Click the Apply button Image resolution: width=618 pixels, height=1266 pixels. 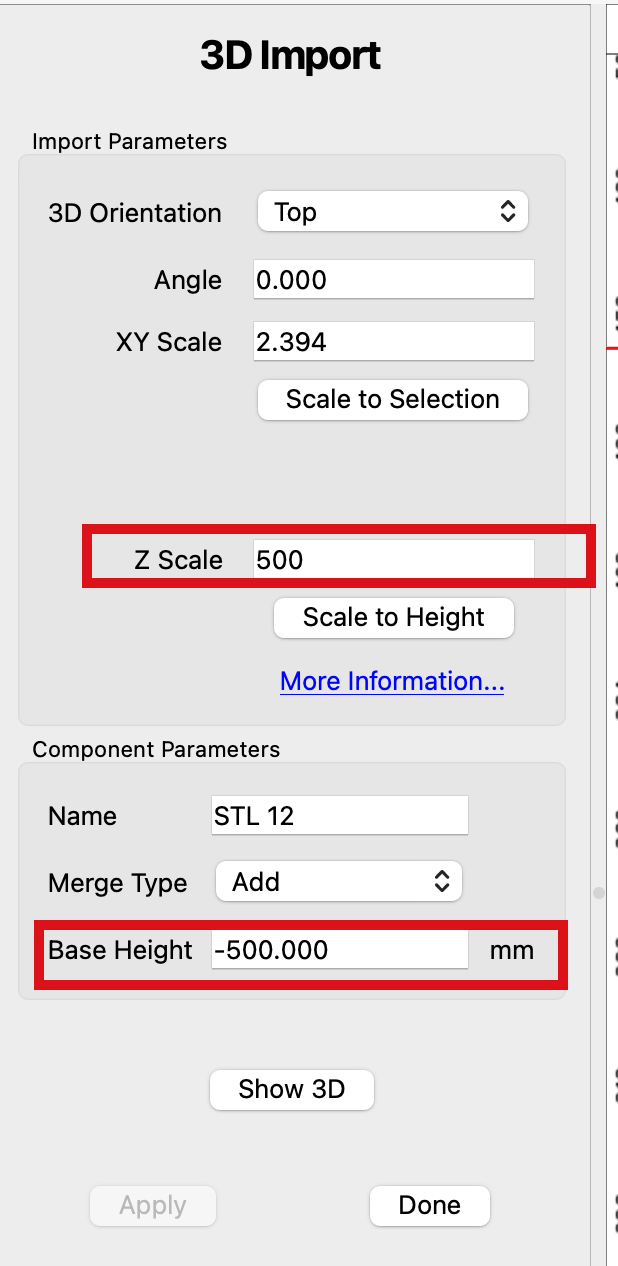coord(153,1206)
